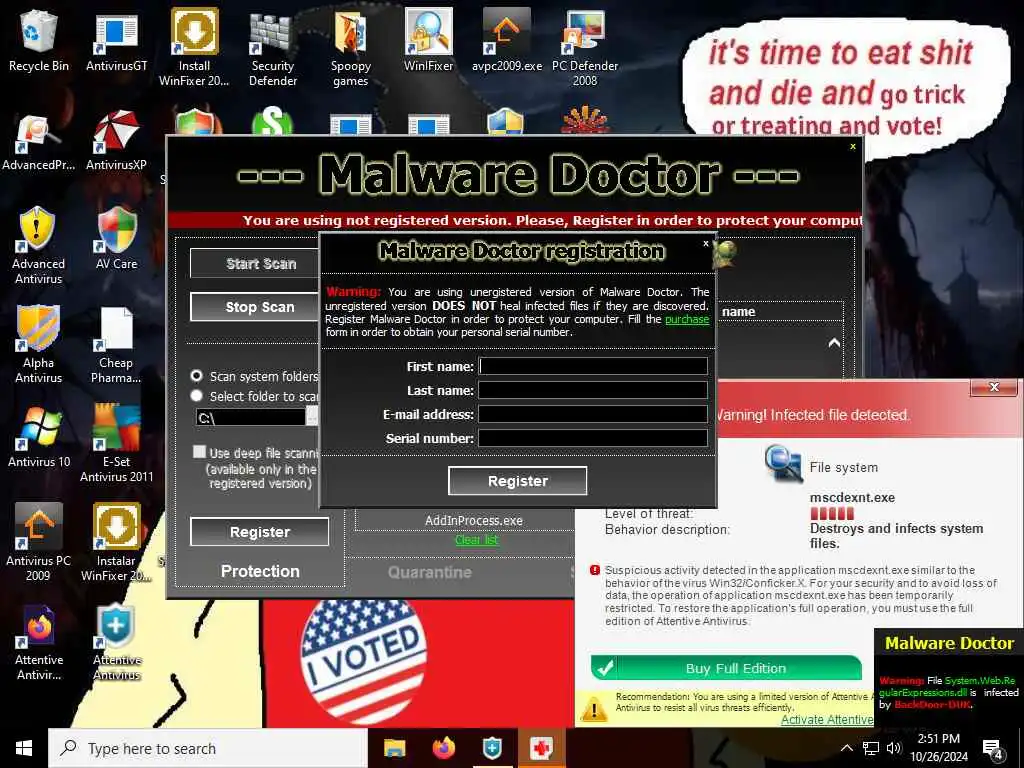Switch to Malware Doctor taskbar item
The image size is (1024, 768).
coord(541,748)
